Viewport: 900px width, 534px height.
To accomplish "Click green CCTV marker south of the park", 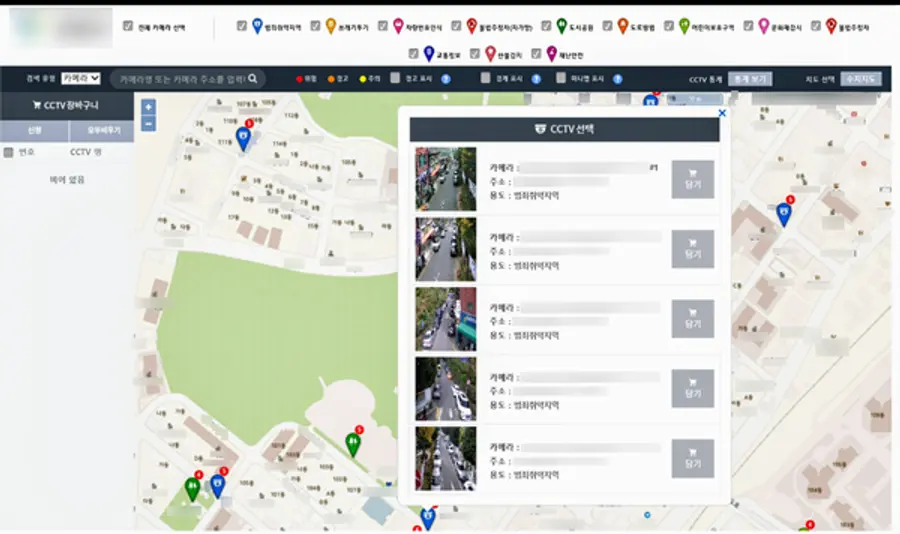I will (352, 444).
